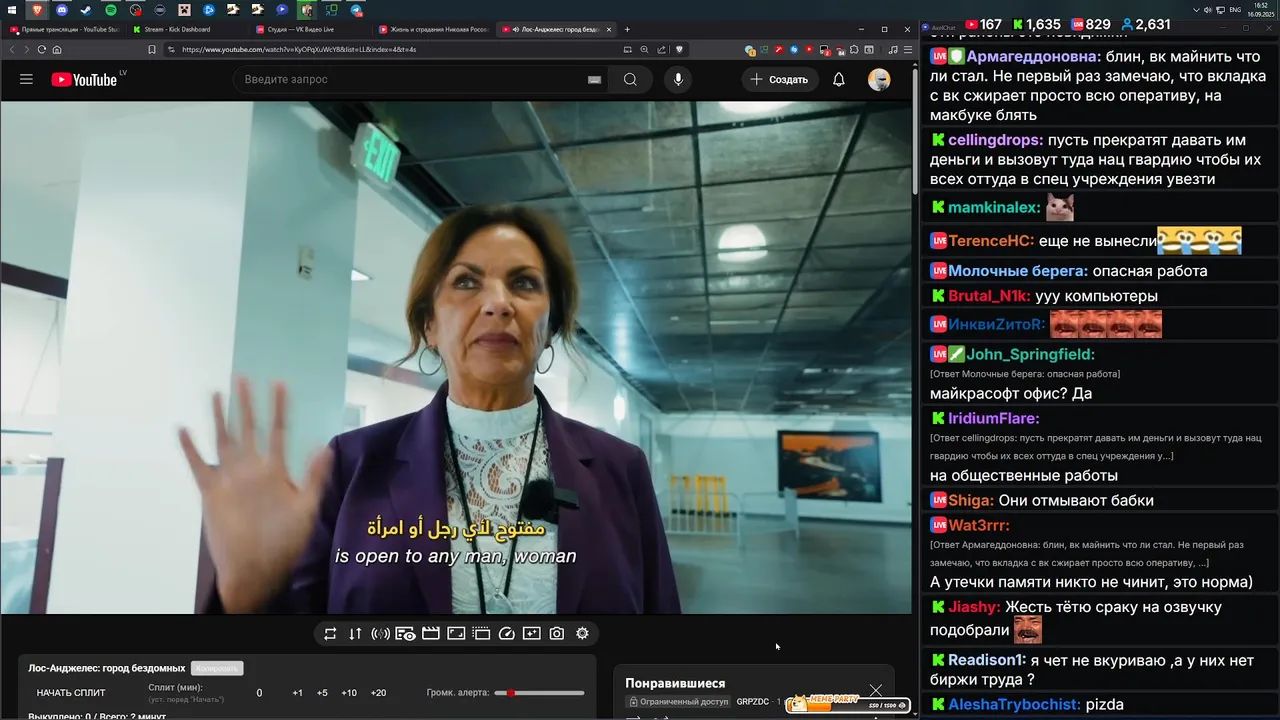
Task: Click the up-down arrows sort icon
Action: (355, 633)
